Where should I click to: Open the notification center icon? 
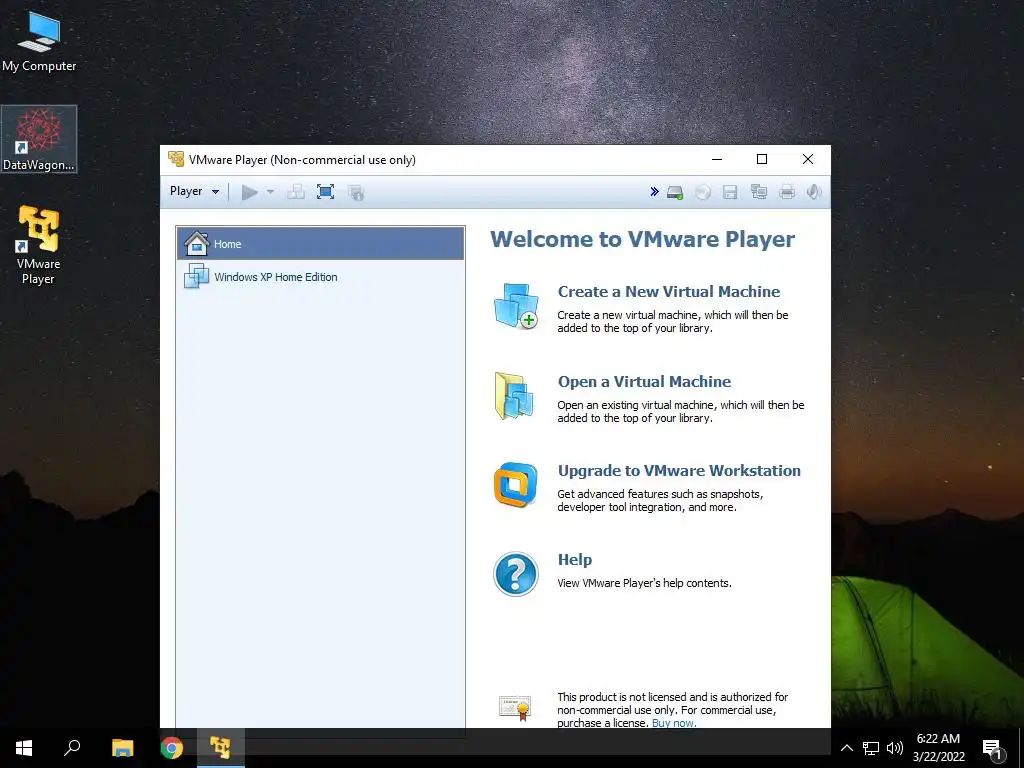tap(993, 750)
